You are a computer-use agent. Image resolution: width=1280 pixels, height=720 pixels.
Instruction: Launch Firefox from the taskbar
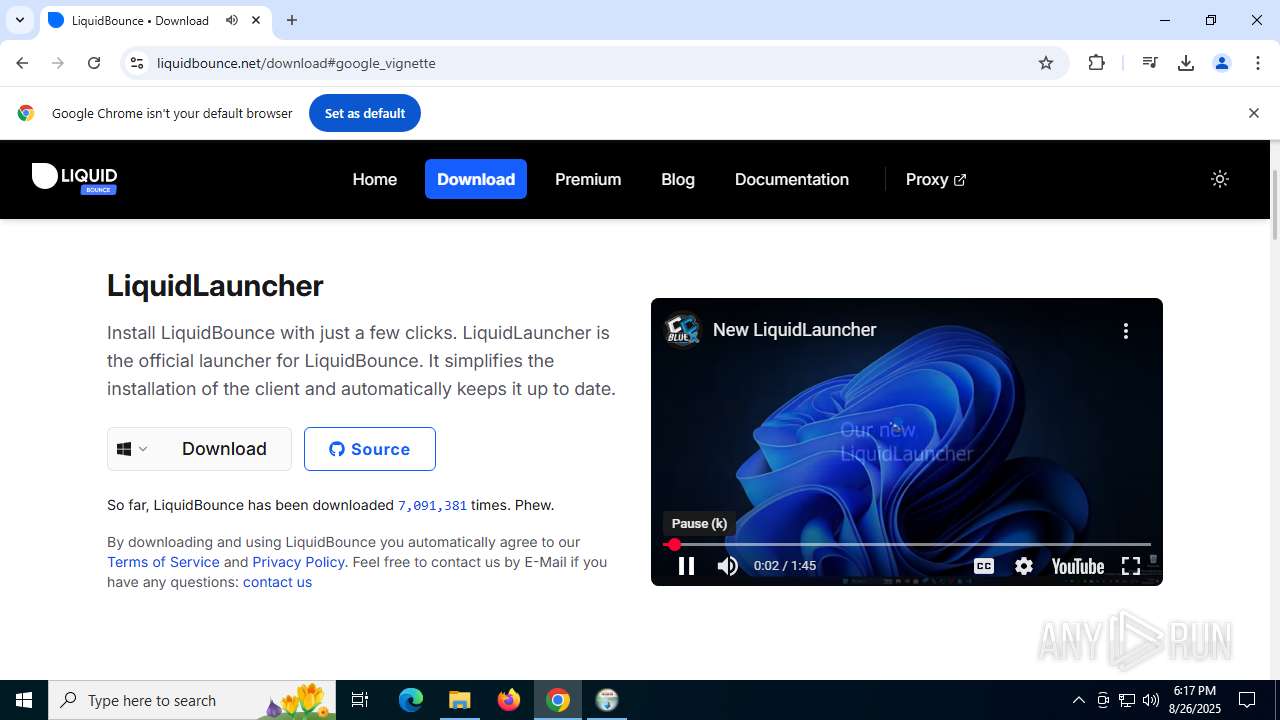click(509, 700)
